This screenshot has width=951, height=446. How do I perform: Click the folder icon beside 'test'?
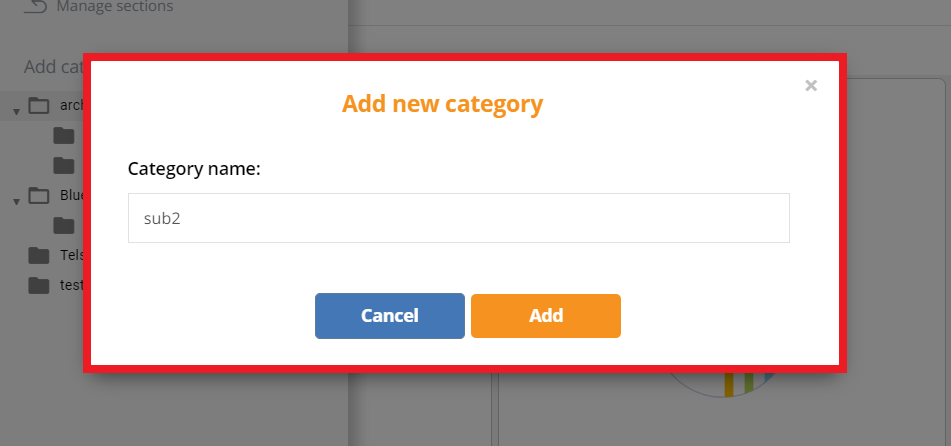tap(39, 286)
